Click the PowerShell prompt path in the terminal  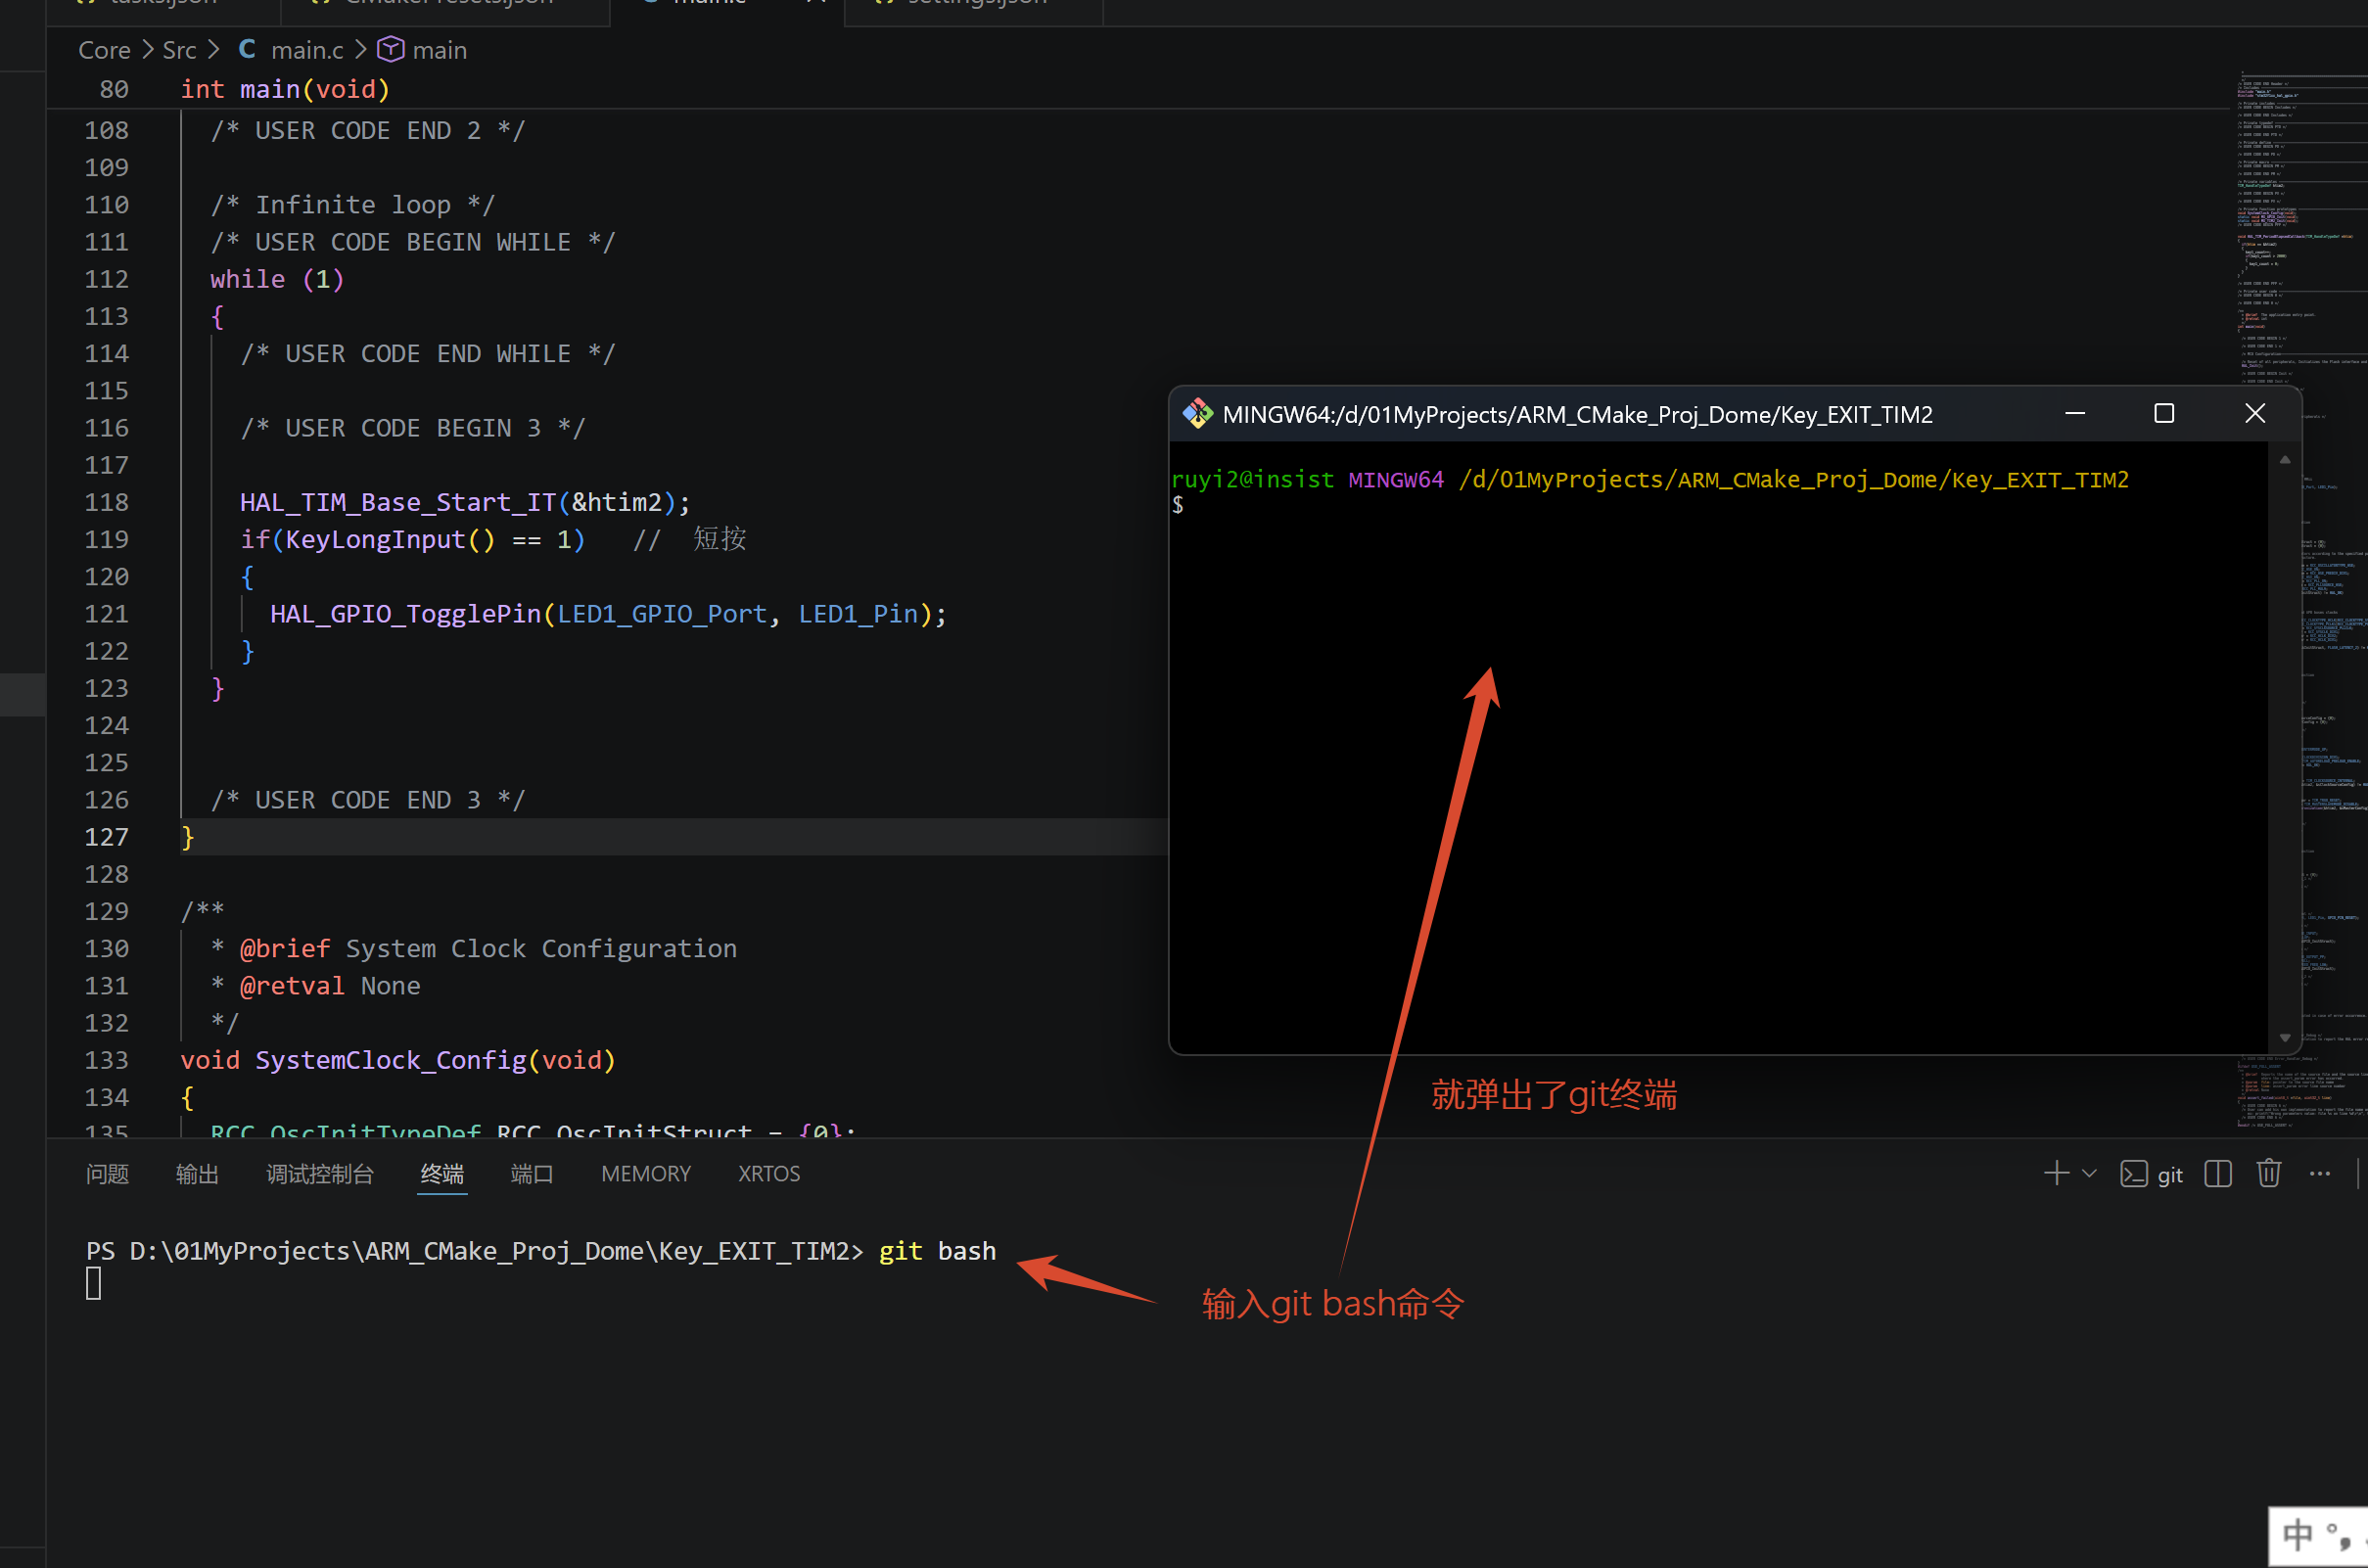(474, 1251)
